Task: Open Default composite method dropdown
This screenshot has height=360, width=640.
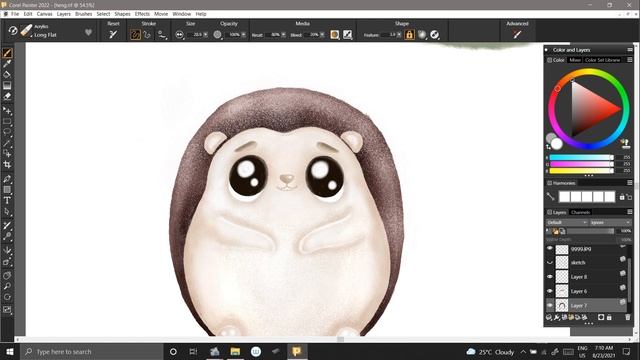Action: coord(567,222)
